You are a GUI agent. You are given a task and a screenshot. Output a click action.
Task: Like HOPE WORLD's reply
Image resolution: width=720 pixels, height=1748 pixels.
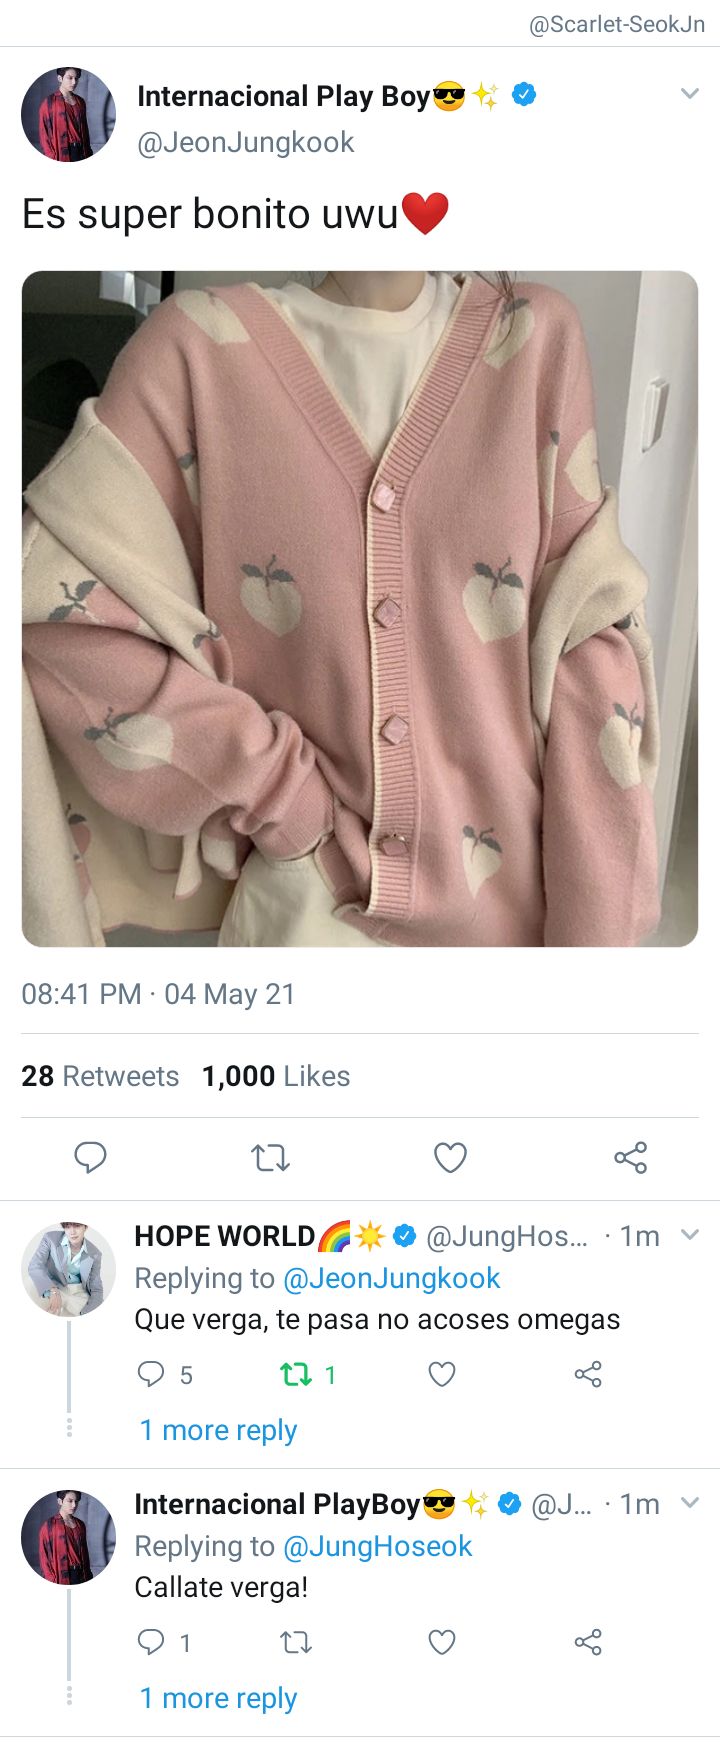(442, 1375)
